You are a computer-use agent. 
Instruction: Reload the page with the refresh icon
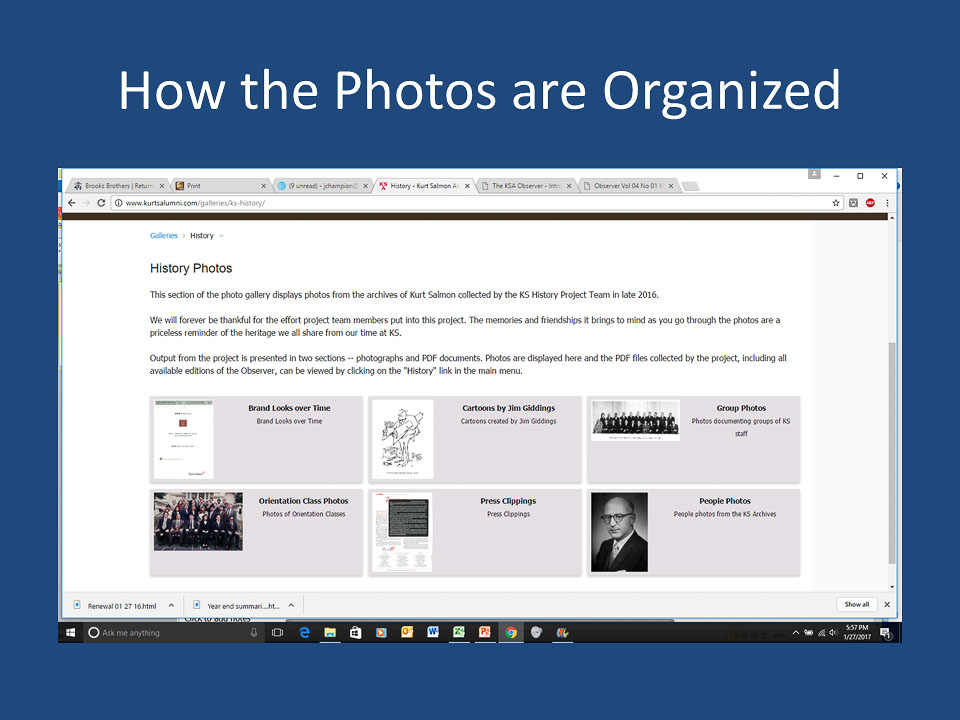click(101, 203)
